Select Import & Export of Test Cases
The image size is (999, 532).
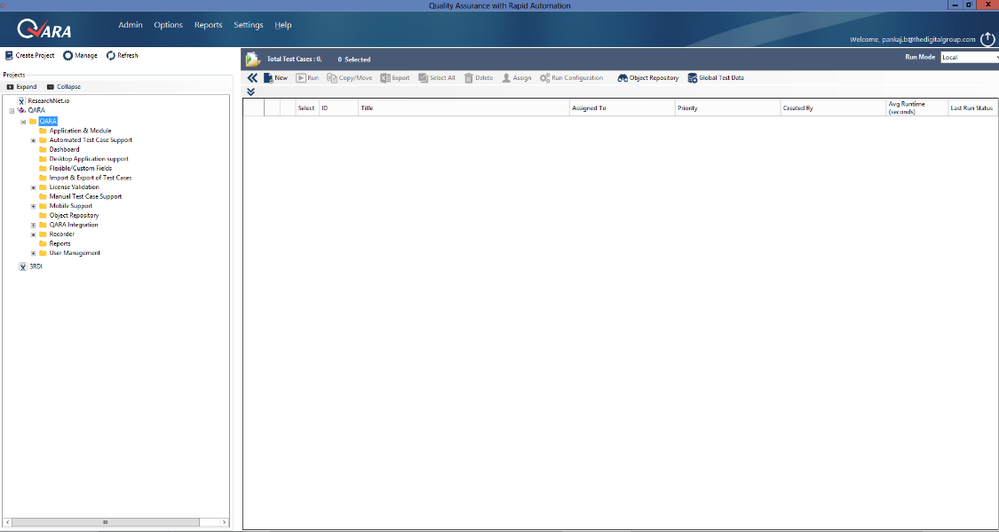(x=90, y=178)
